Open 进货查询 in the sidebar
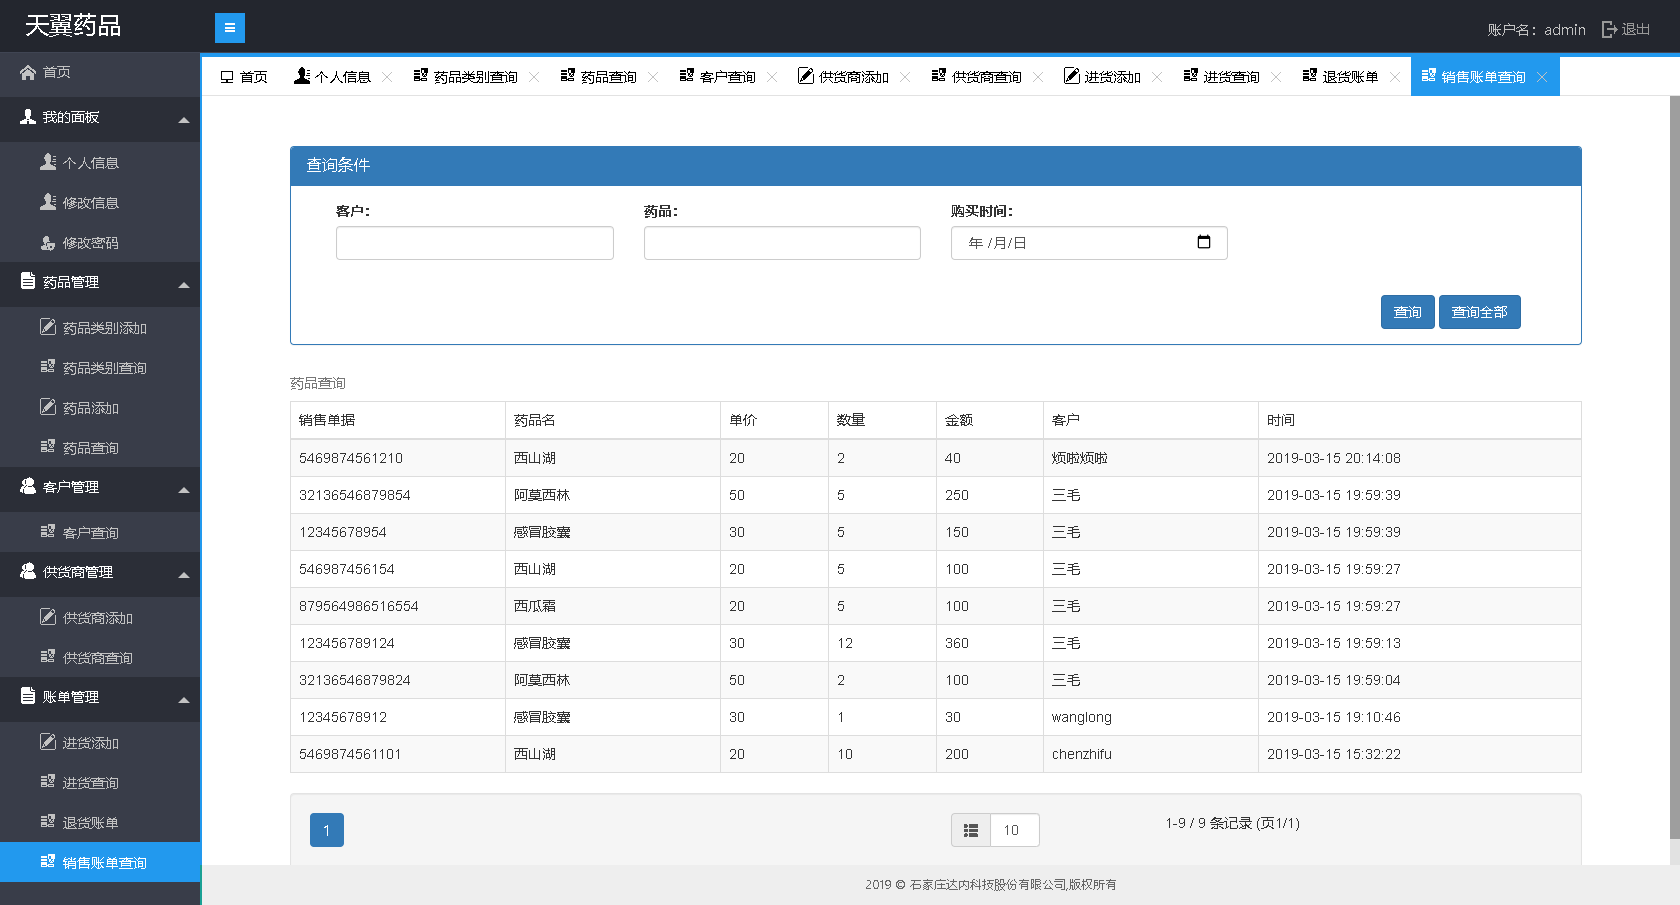Screen dimensions: 1680x905 coord(100,783)
